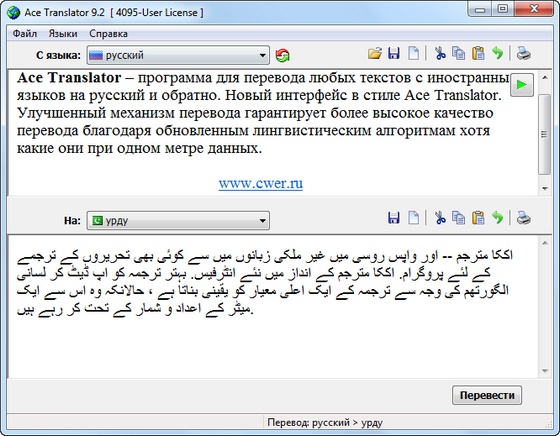Close the Ace Translator window

click(534, 9)
